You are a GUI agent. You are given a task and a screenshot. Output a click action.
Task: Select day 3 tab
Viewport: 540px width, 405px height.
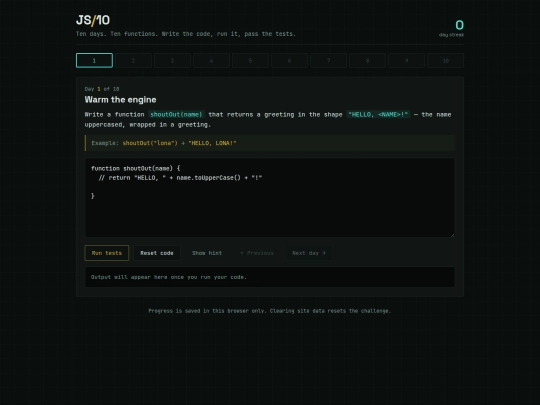(172, 61)
